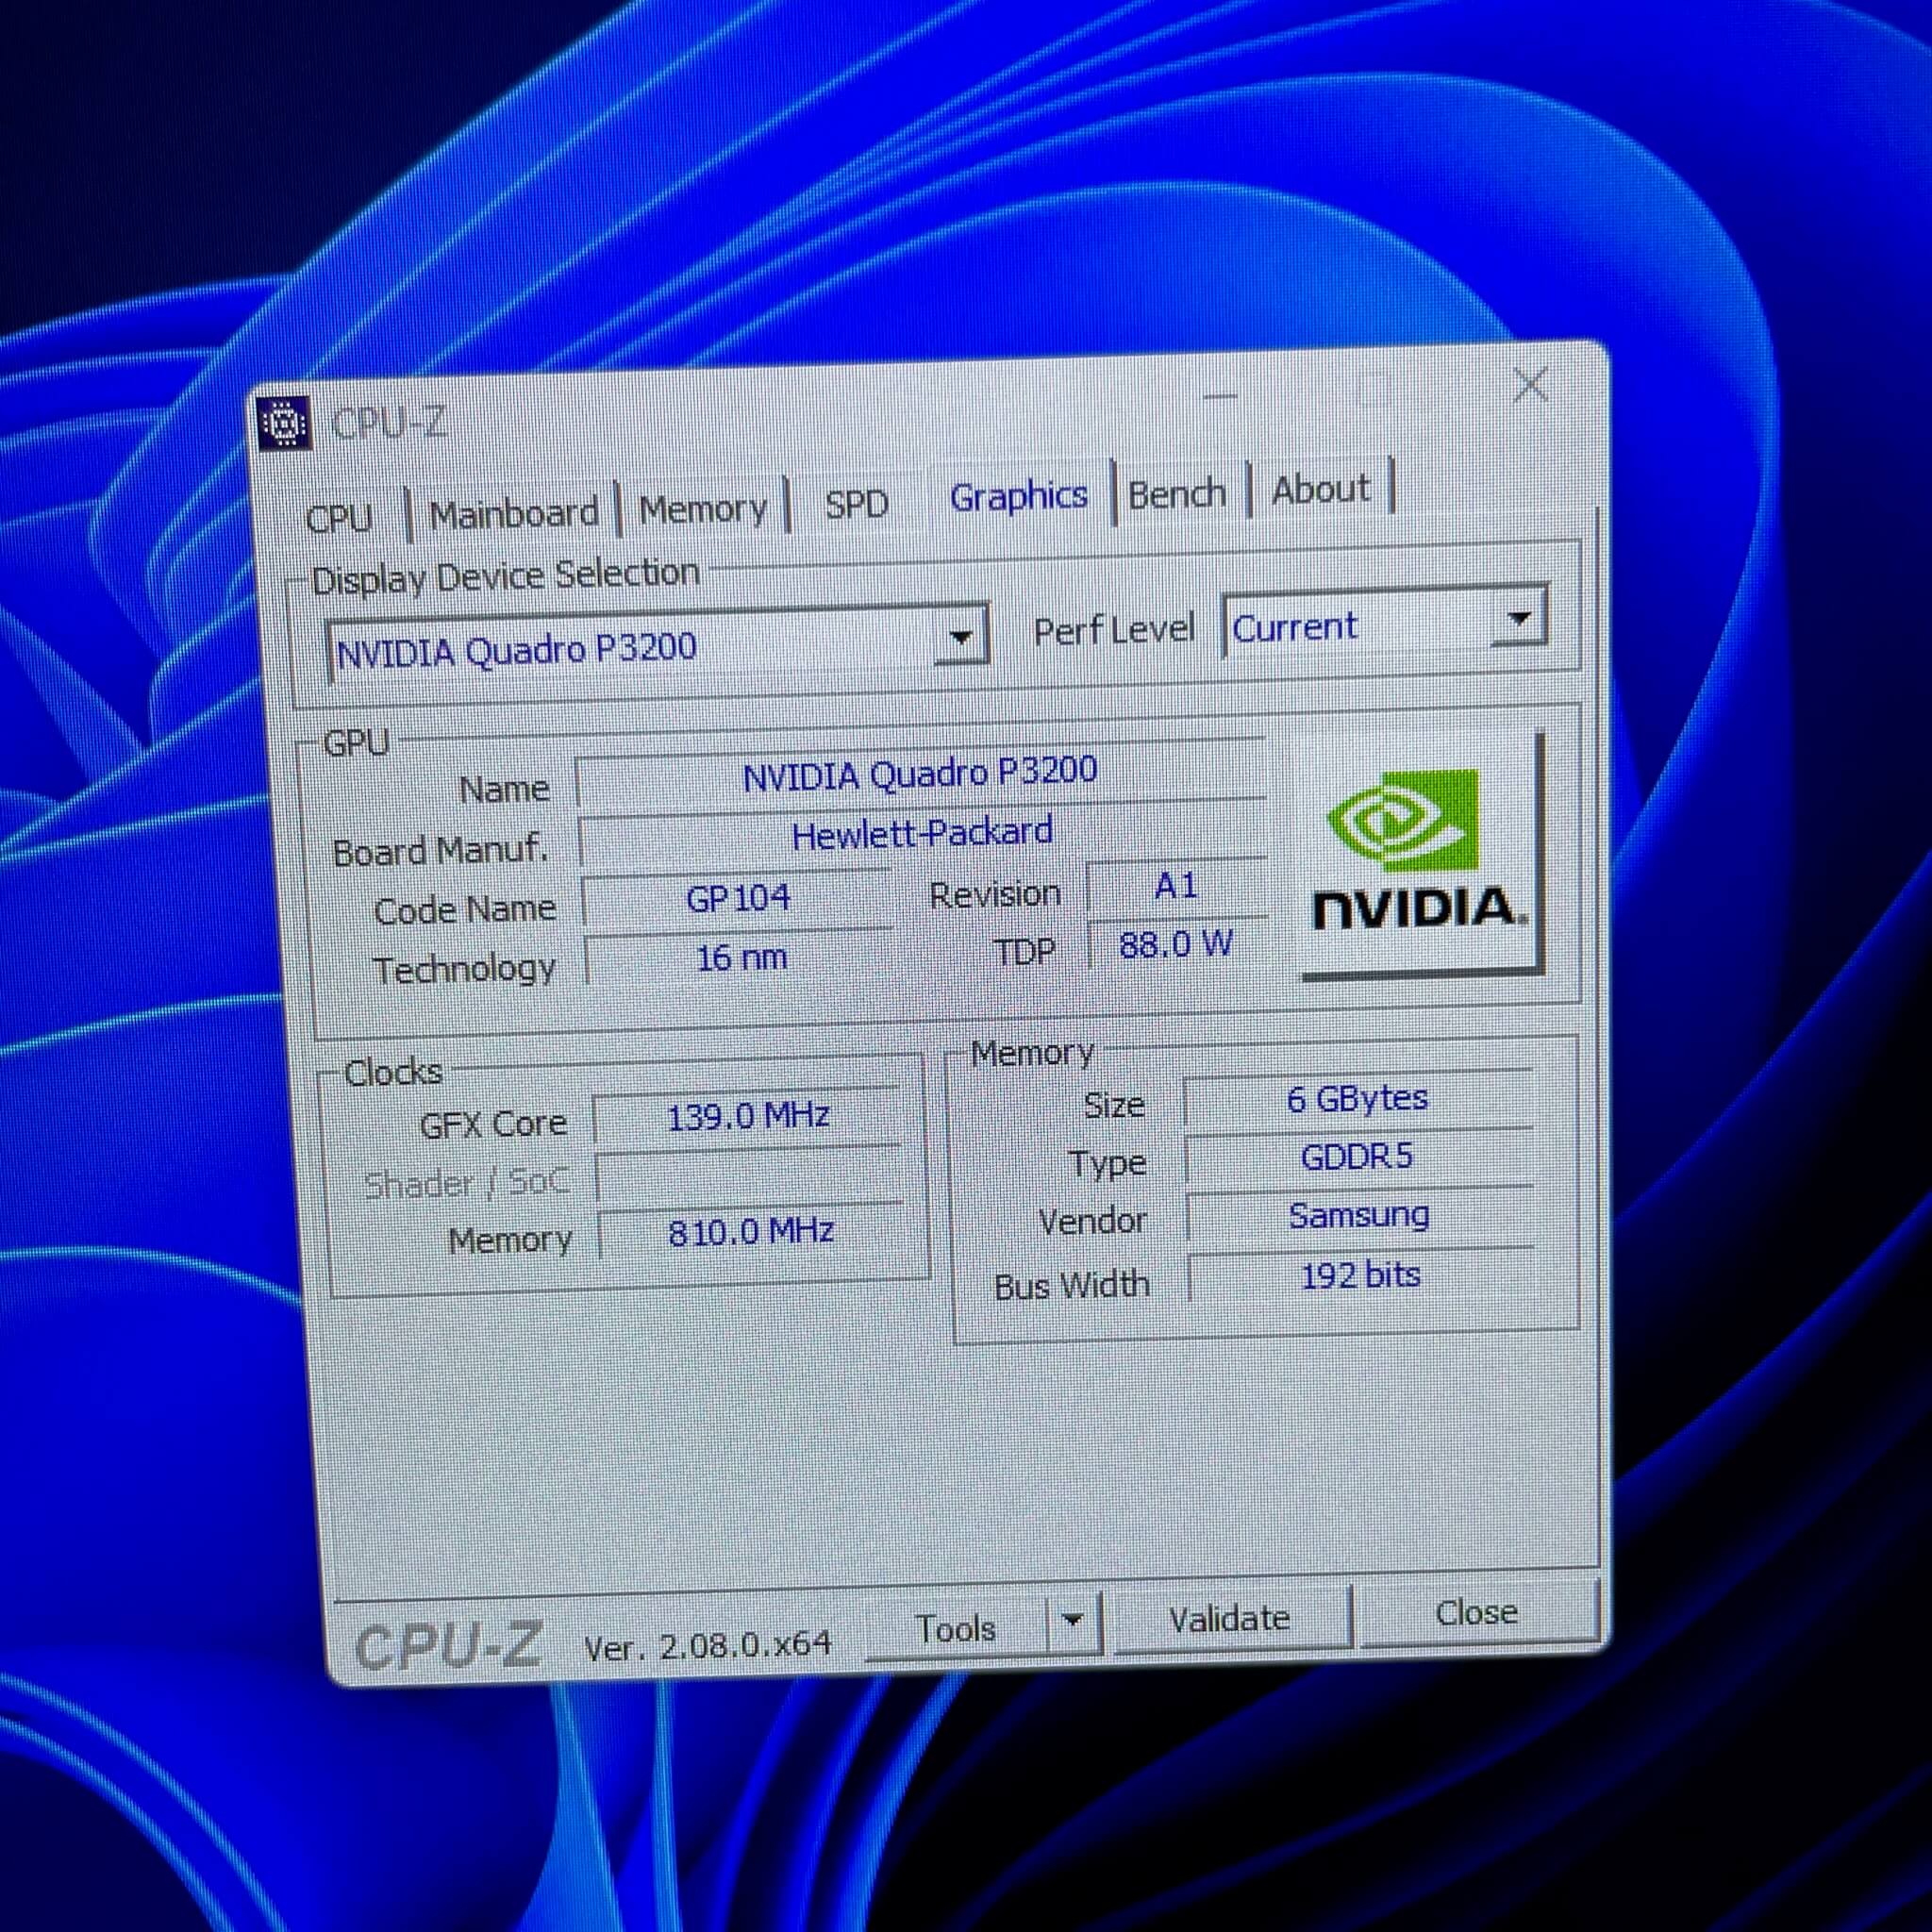Click the Samsung memory vendor value
This screenshot has width=1932, height=1932.
(x=1359, y=1216)
